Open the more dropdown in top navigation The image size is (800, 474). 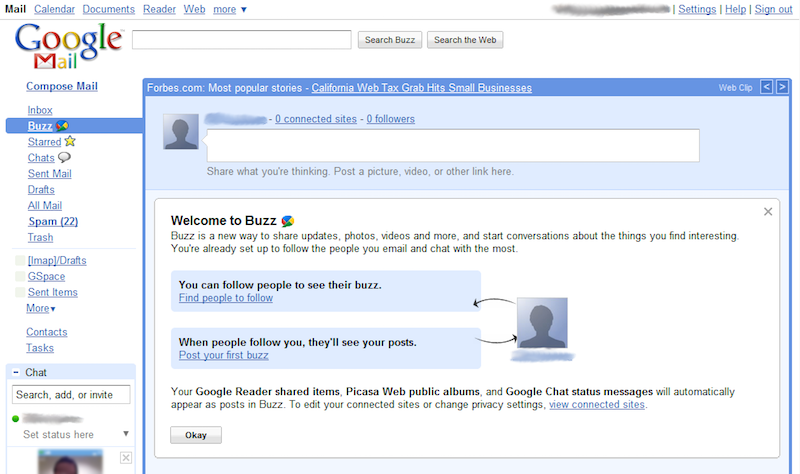click(x=230, y=9)
